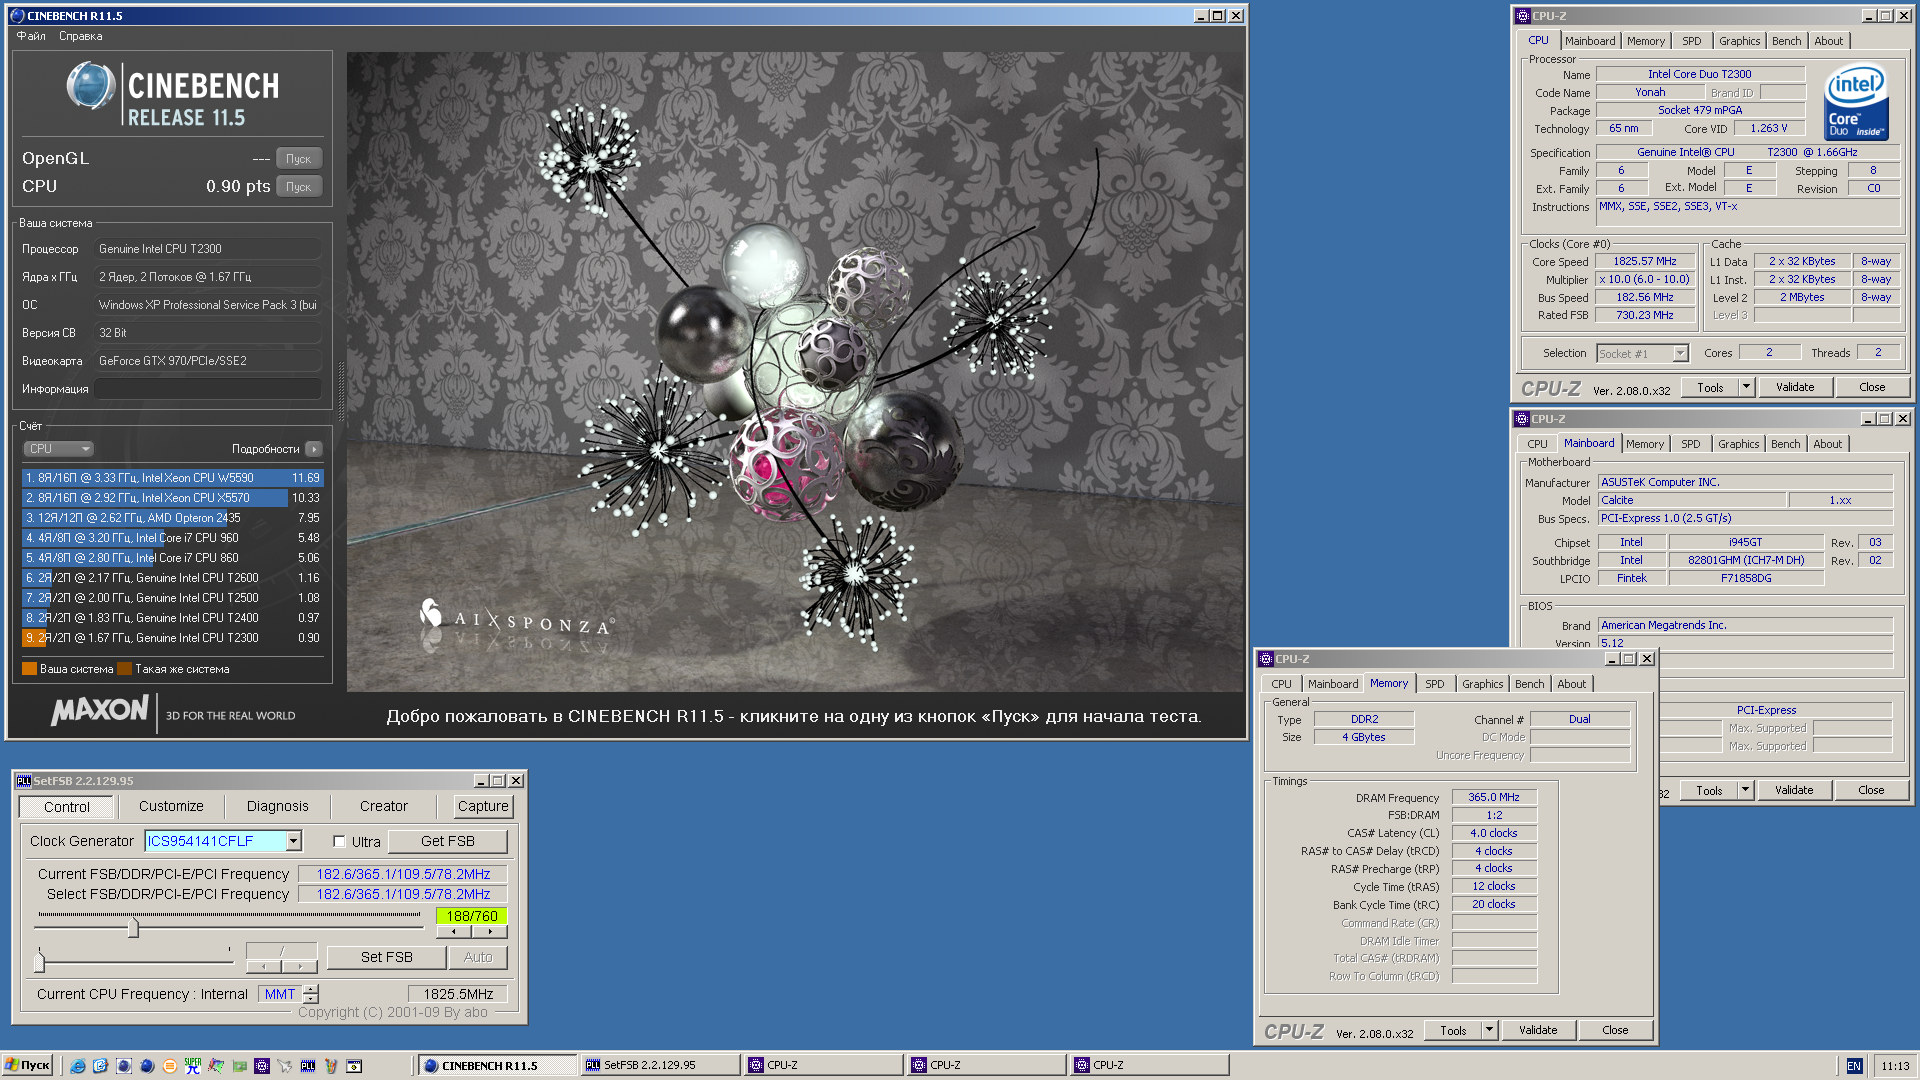Run the OpenGL test with Пуск button
Image resolution: width=1920 pixels, height=1080 pixels.
[298, 158]
